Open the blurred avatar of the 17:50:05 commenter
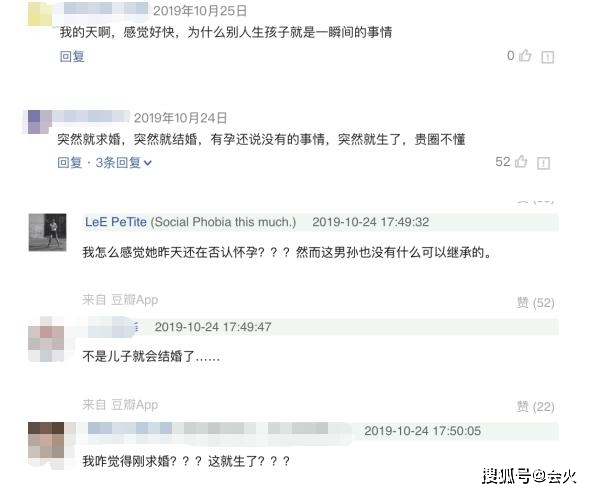Viewport: 591px width, 493px height. pos(46,445)
